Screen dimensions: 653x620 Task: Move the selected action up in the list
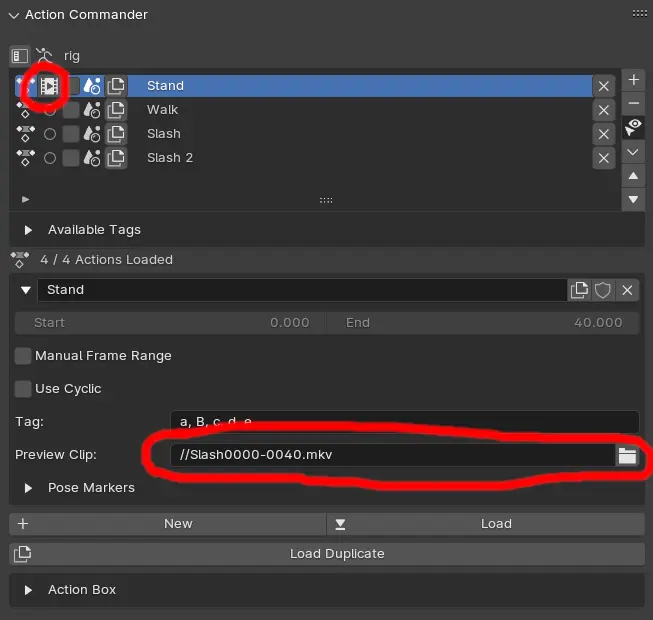[x=633, y=176]
